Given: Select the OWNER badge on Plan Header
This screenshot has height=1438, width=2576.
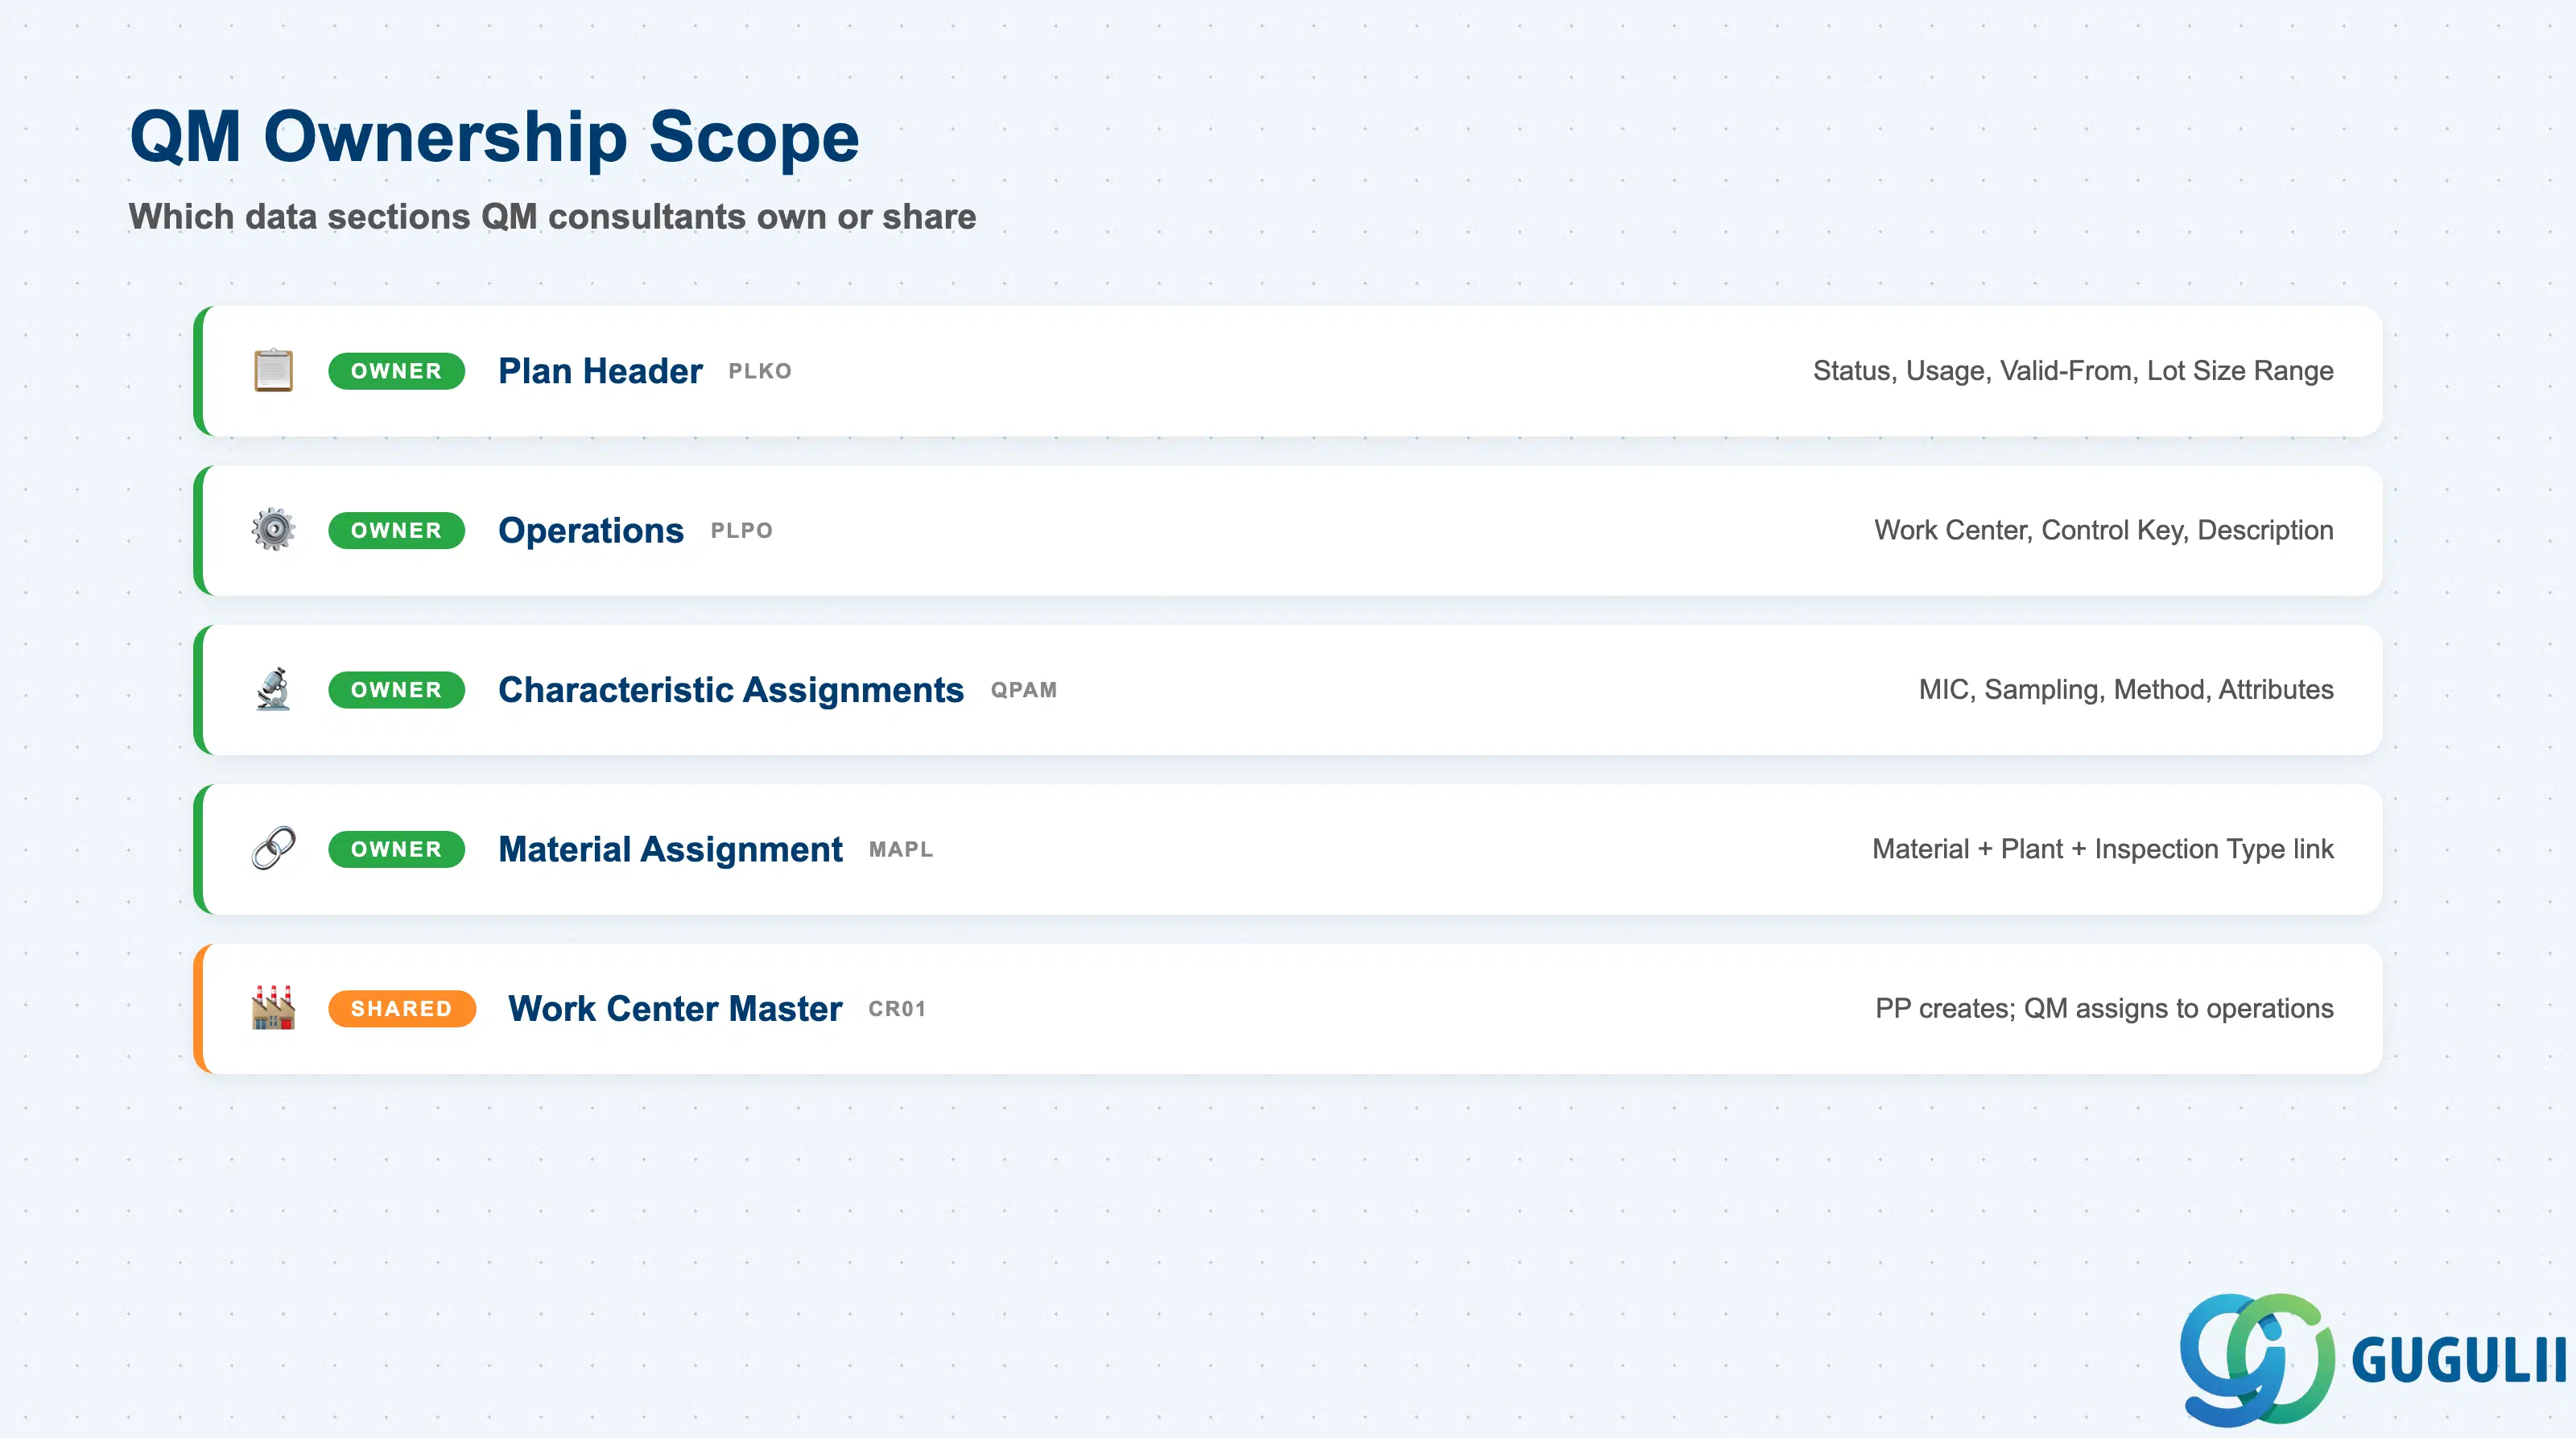Looking at the screenshot, I should pyautogui.click(x=396, y=371).
